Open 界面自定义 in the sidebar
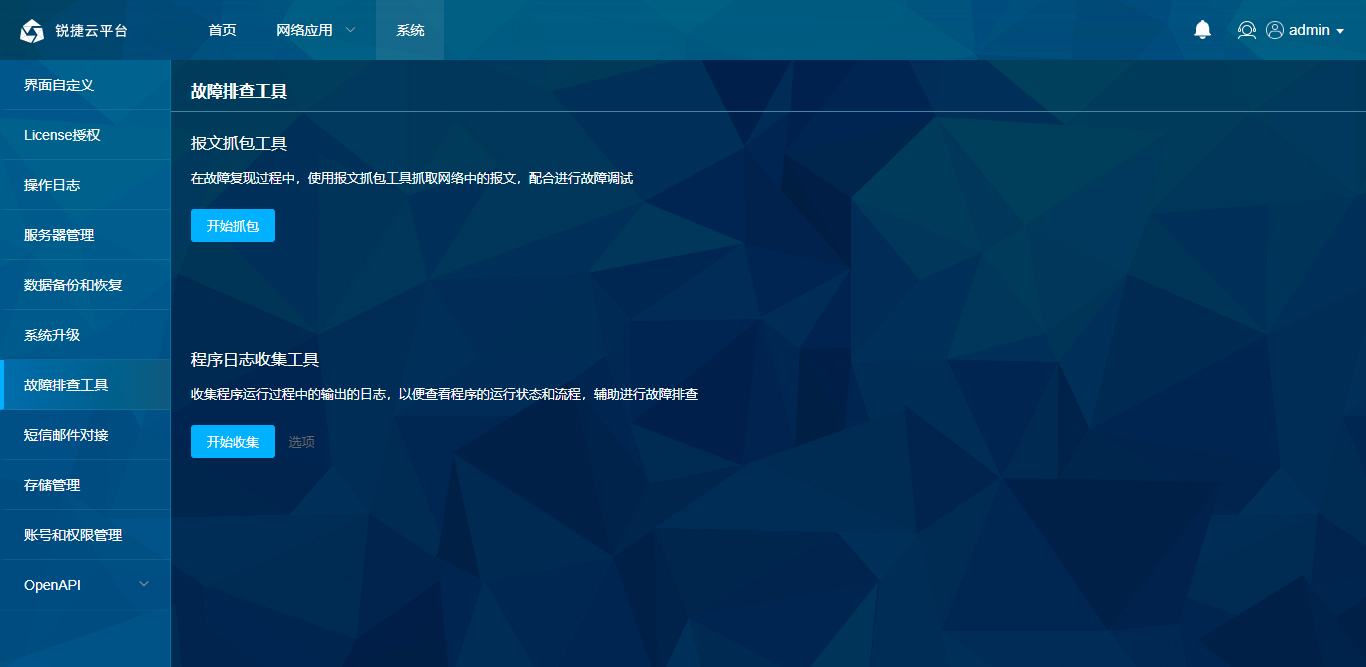The width and height of the screenshot is (1366, 667). pyautogui.click(x=59, y=85)
